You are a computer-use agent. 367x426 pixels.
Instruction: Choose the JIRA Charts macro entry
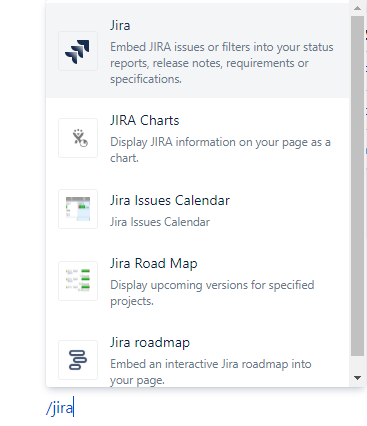(197, 138)
